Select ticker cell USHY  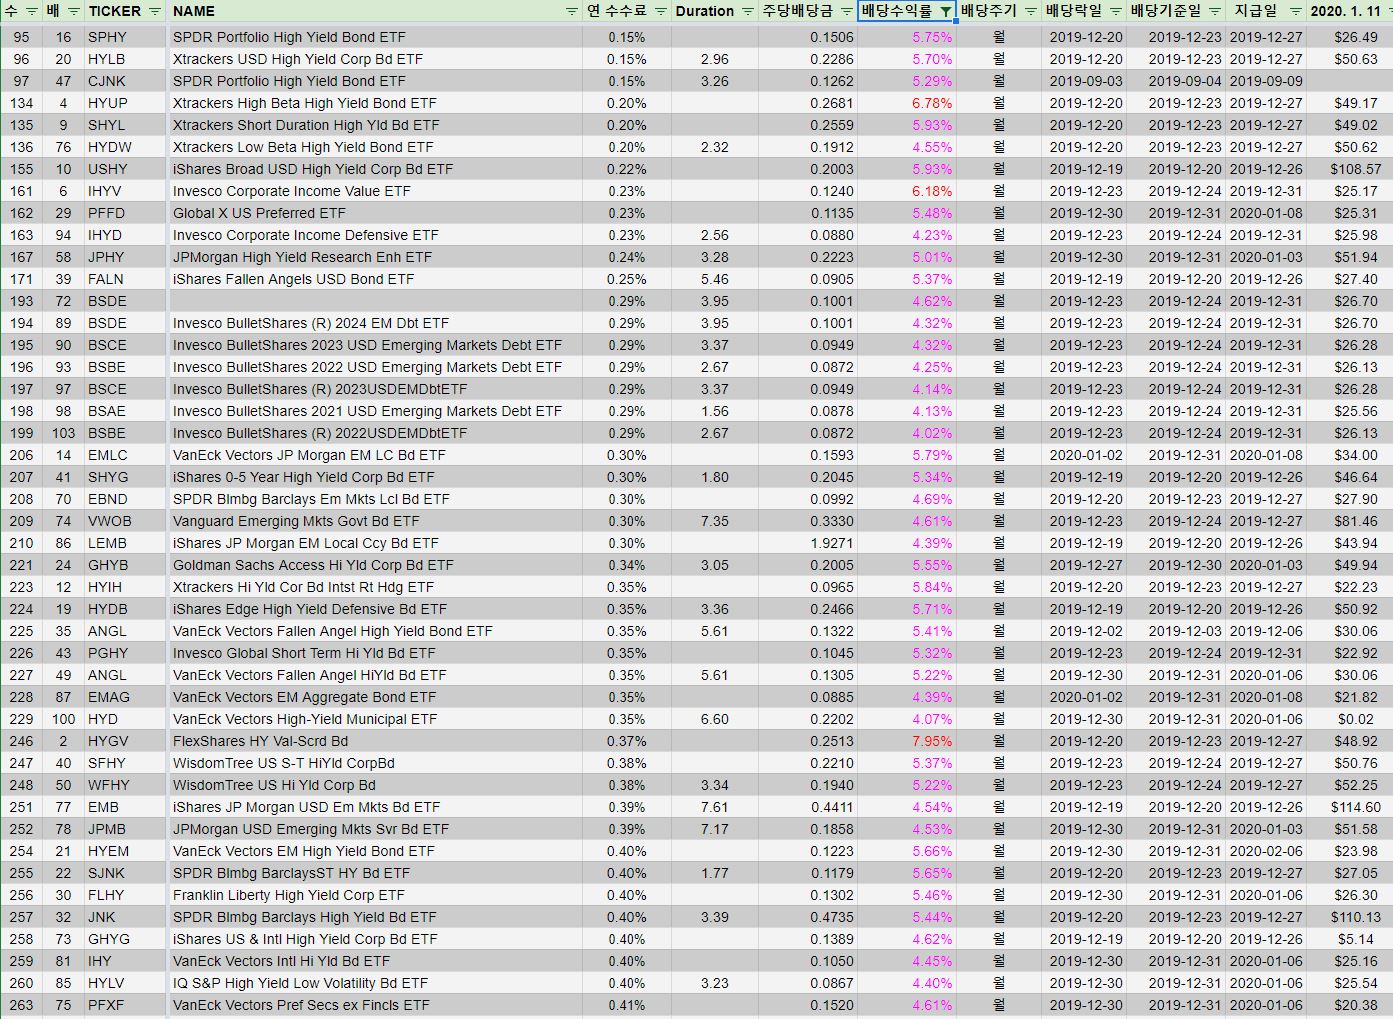124,169
